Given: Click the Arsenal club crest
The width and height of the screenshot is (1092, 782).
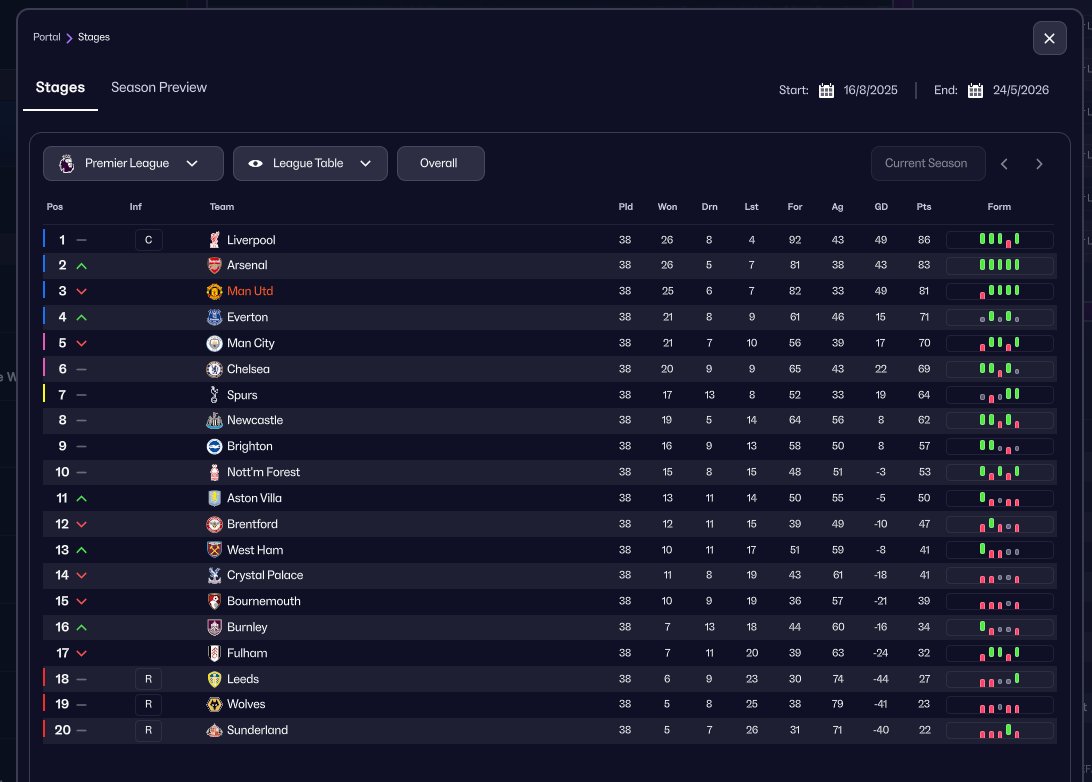Looking at the screenshot, I should [x=214, y=265].
